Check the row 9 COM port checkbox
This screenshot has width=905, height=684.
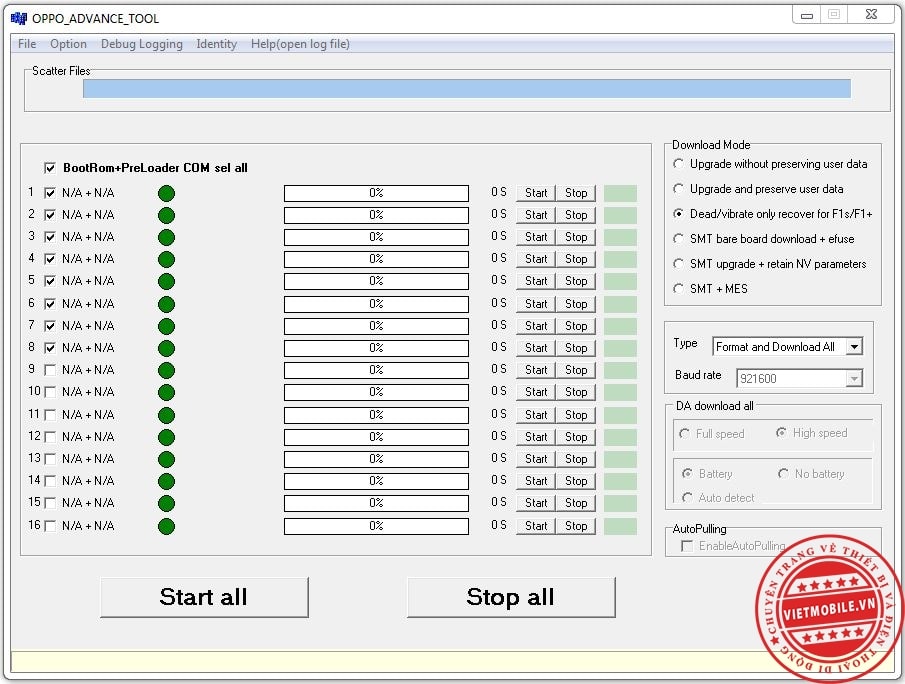[x=50, y=369]
